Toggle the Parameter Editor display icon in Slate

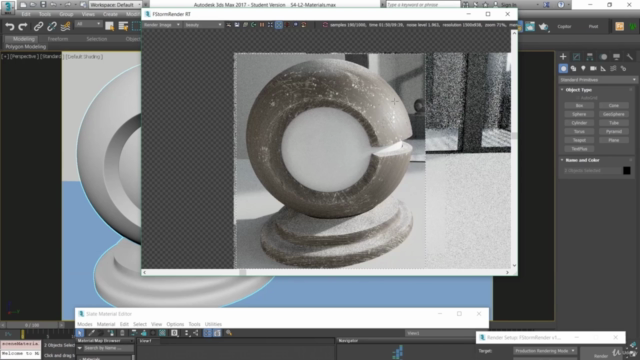point(217,333)
